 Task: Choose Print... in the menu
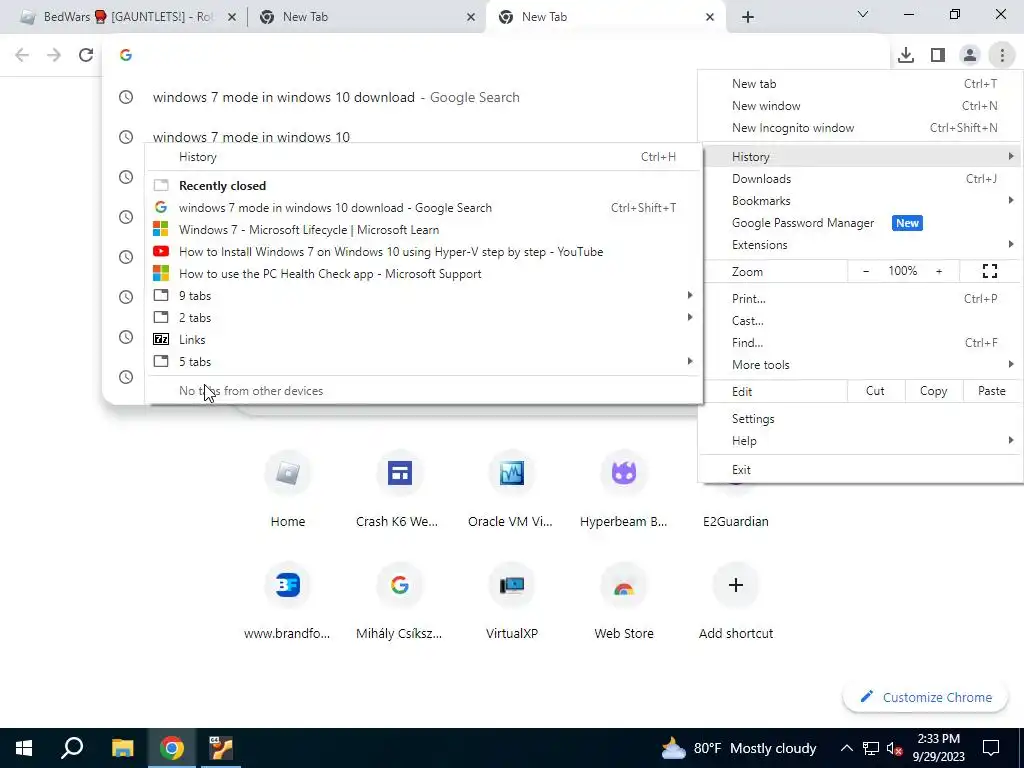click(861, 298)
